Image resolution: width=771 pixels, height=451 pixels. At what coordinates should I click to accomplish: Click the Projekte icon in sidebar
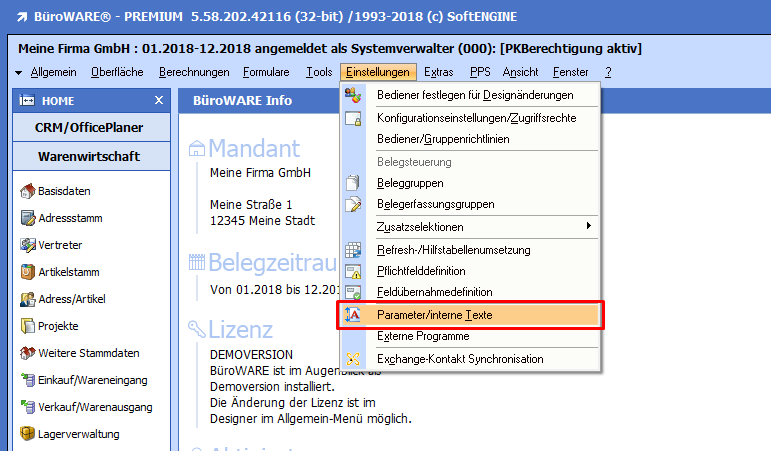(x=27, y=326)
